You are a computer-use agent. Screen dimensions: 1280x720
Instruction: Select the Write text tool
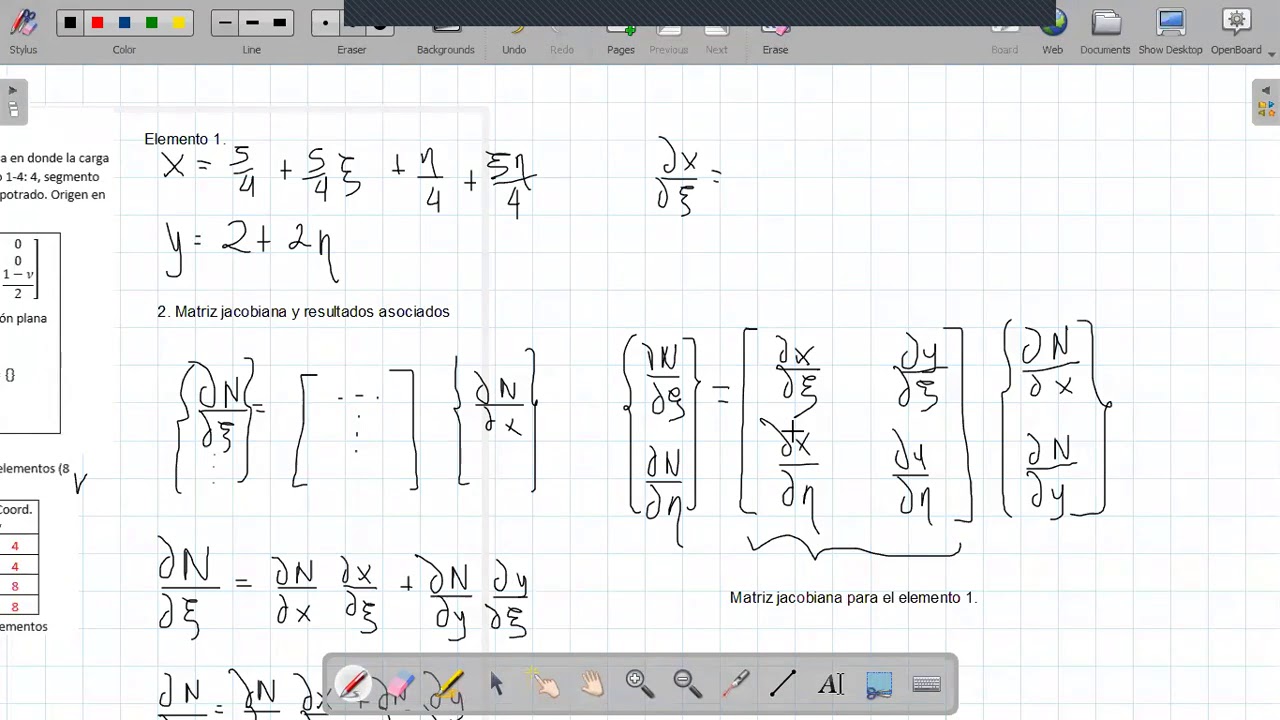831,684
